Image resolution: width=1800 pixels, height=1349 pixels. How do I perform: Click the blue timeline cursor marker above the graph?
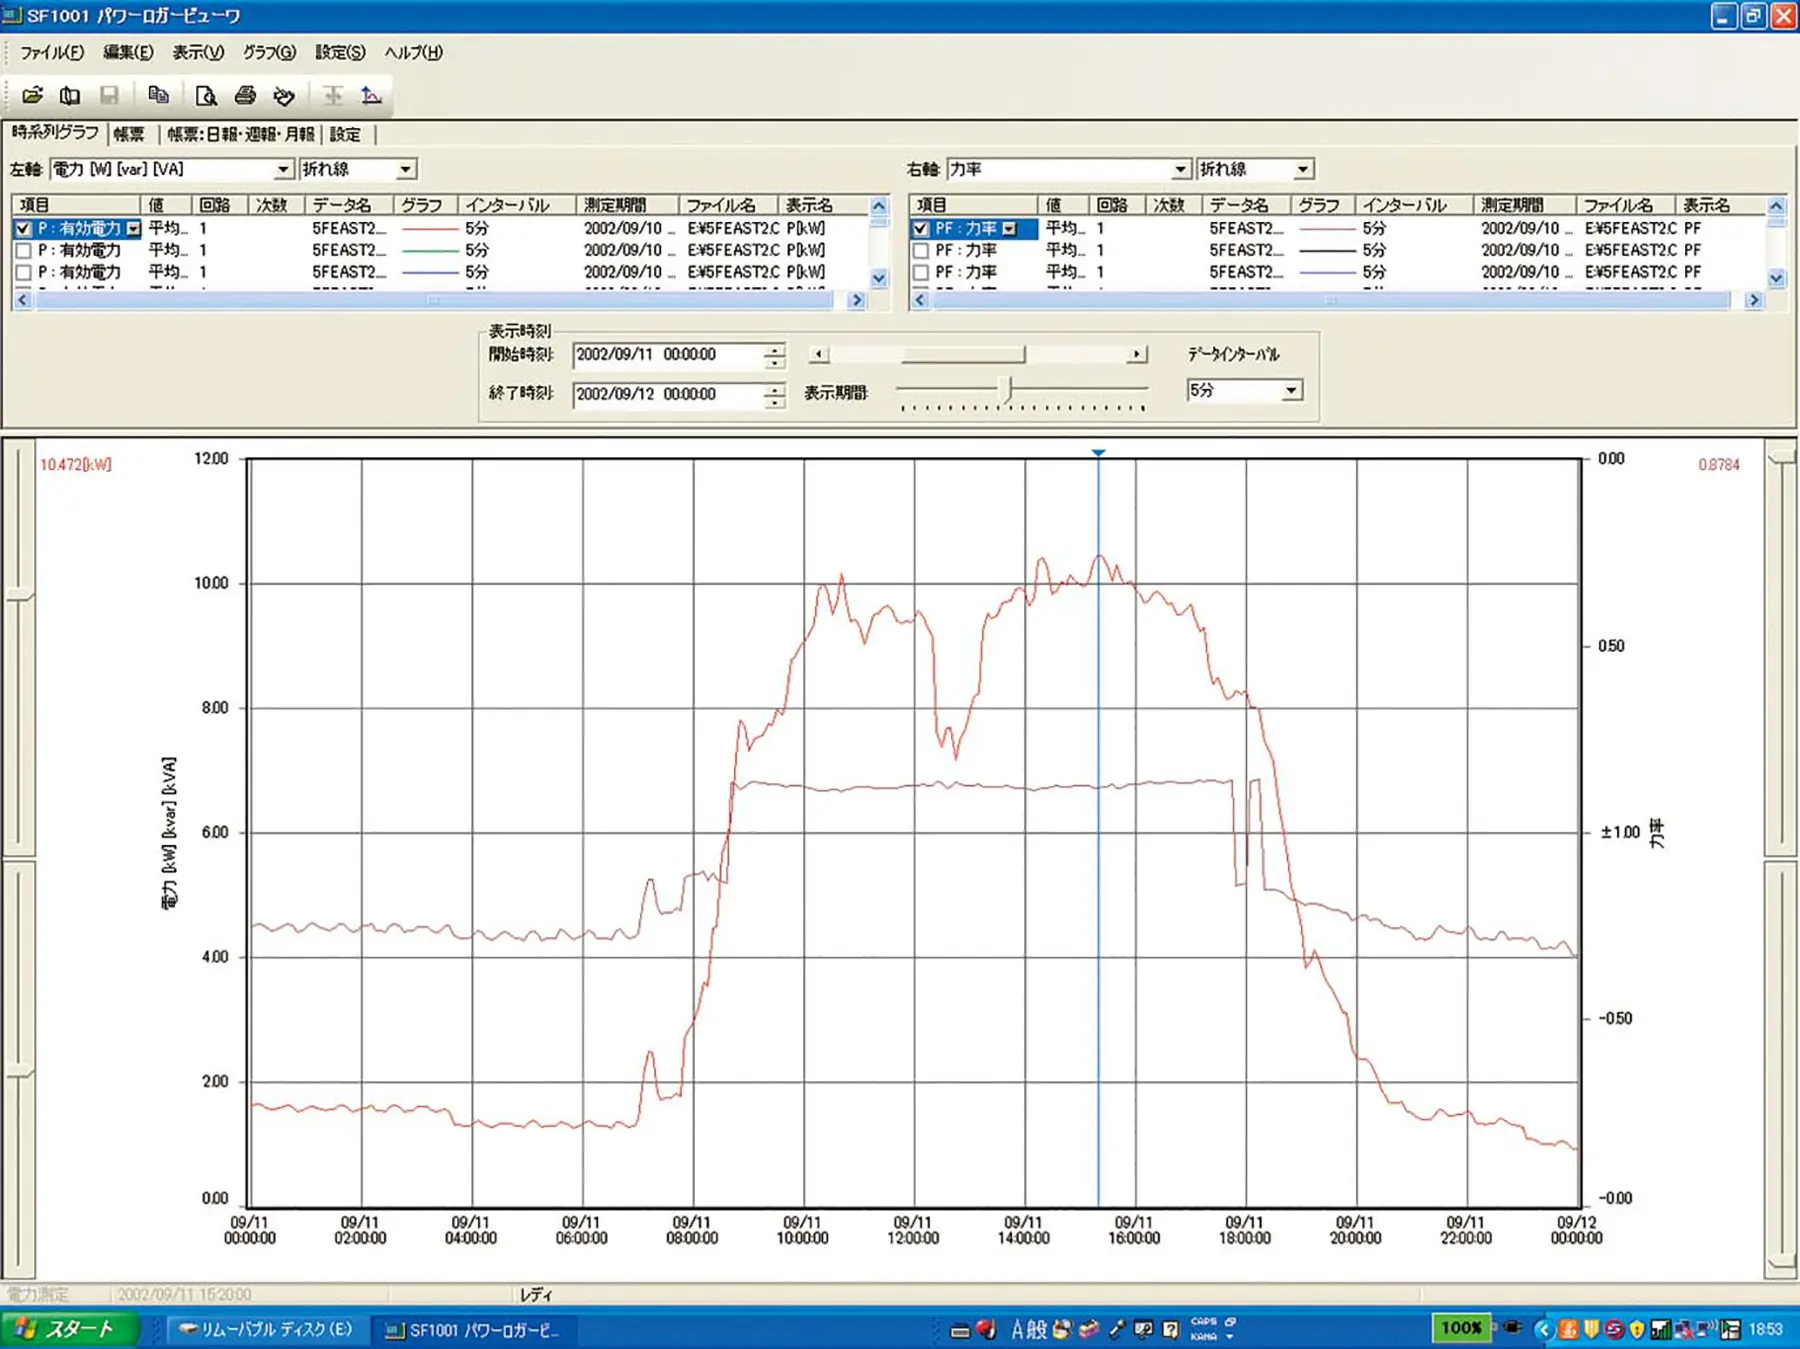coord(1100,452)
